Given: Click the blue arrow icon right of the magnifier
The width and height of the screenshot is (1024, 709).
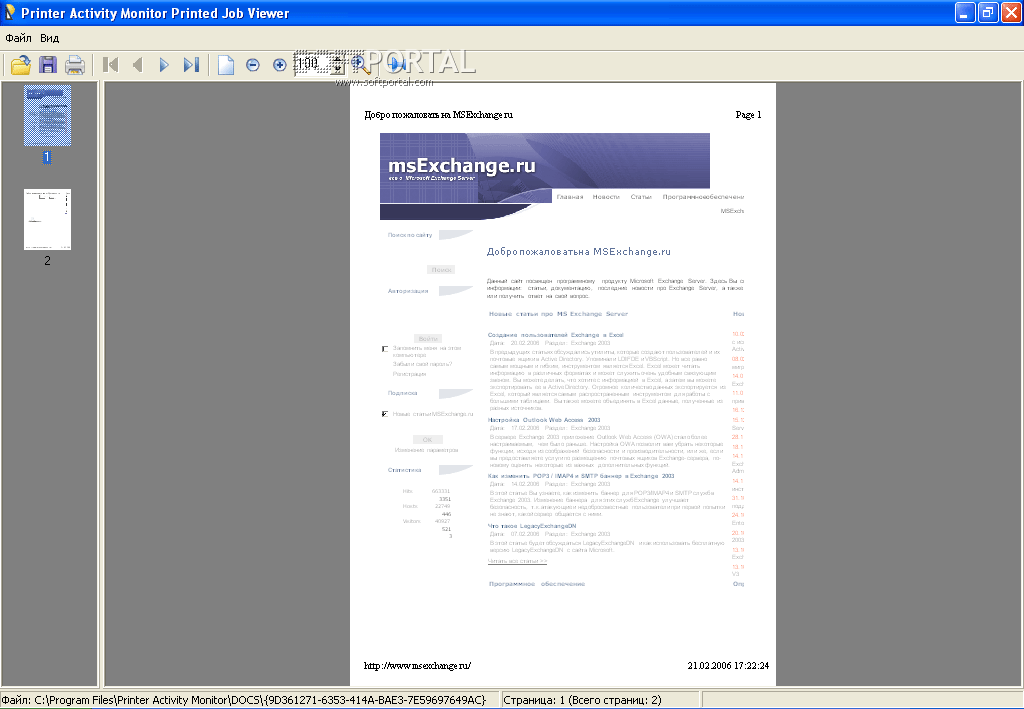Looking at the screenshot, I should 398,64.
